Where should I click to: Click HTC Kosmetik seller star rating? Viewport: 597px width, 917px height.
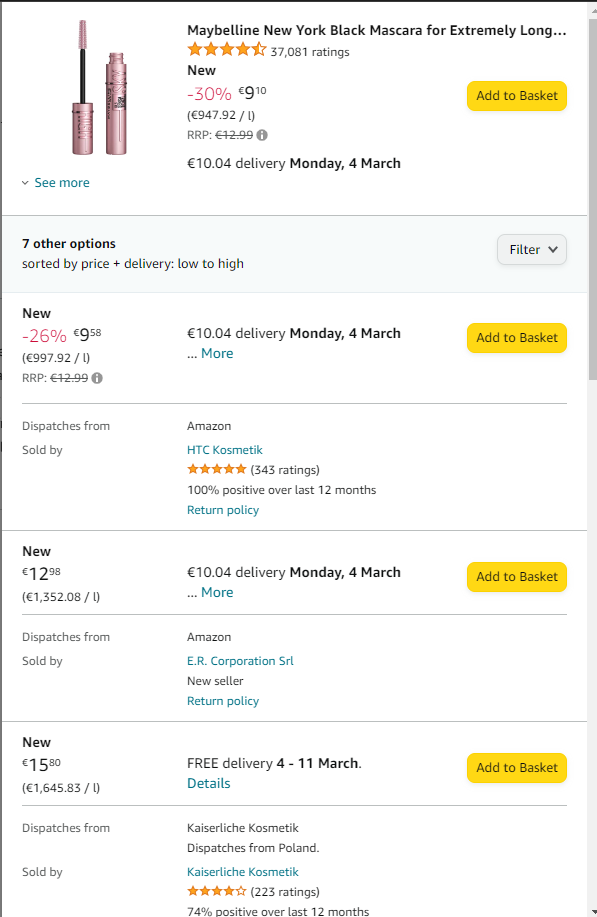point(217,469)
